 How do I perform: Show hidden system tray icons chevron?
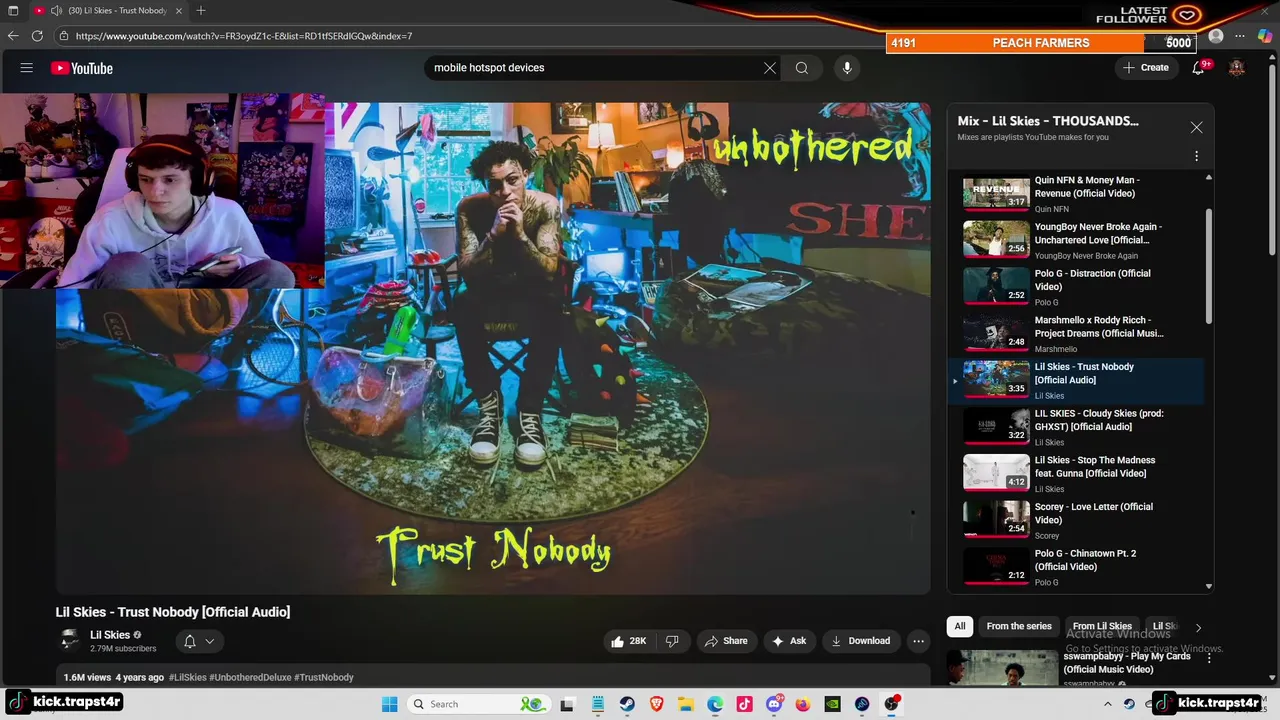[x=1107, y=704]
